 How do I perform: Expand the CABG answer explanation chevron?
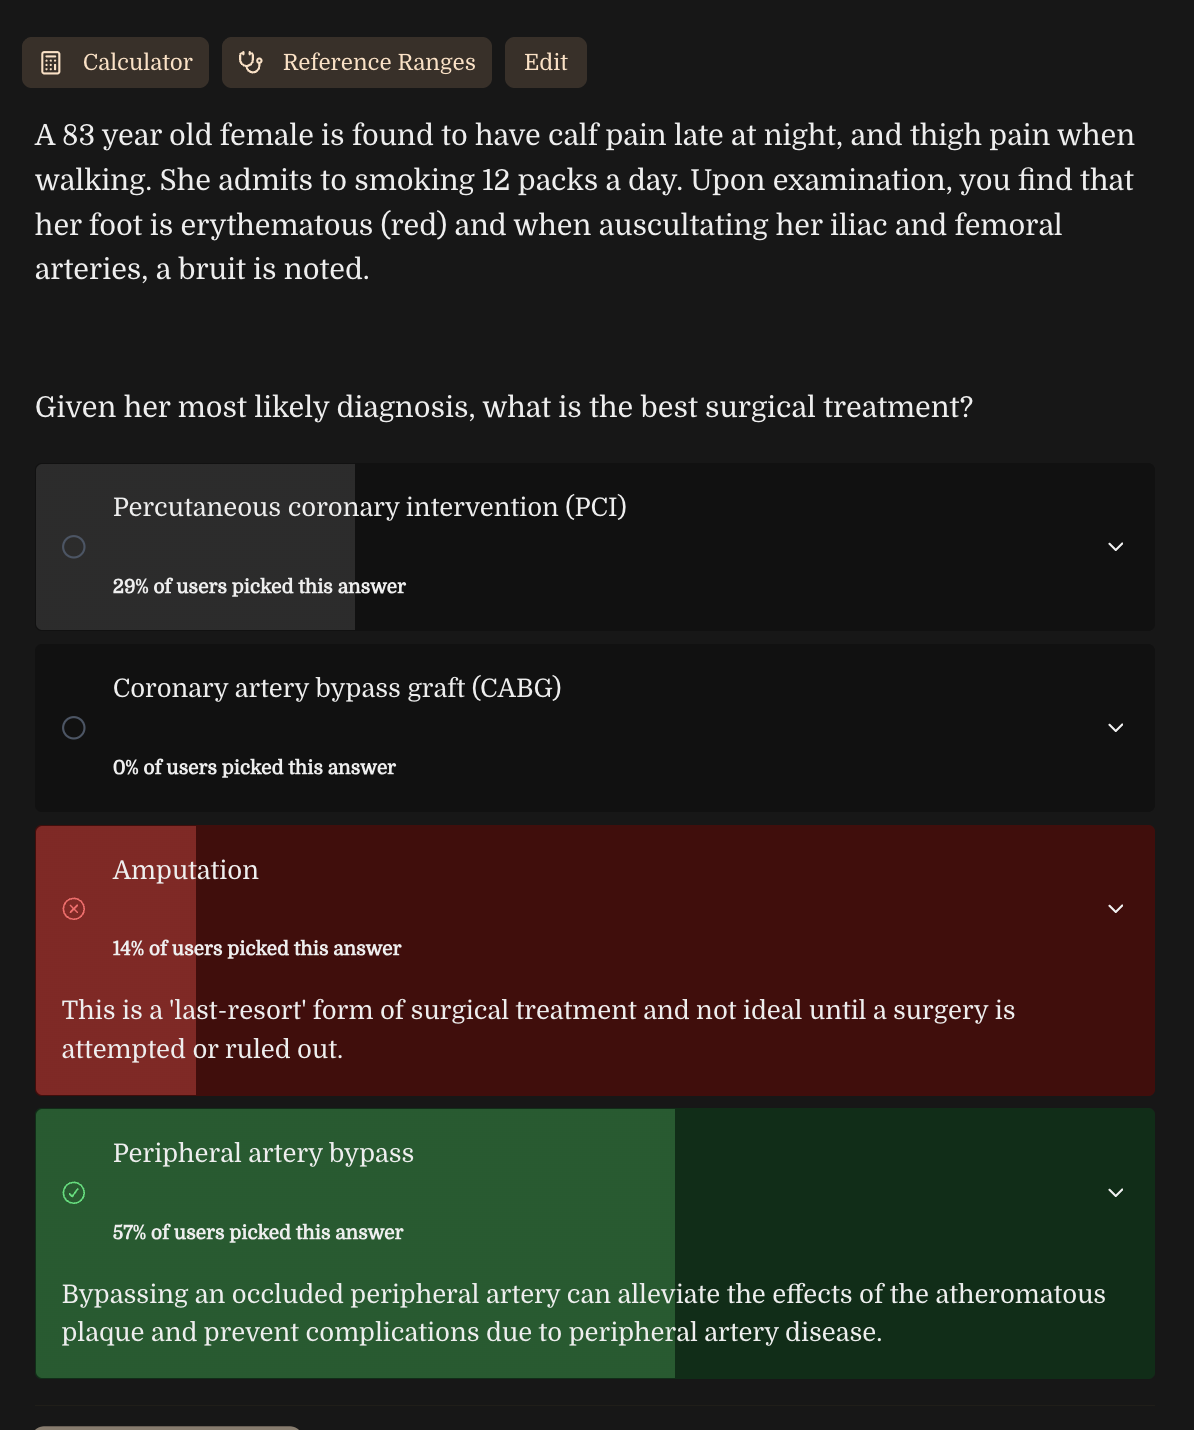pyautogui.click(x=1116, y=728)
